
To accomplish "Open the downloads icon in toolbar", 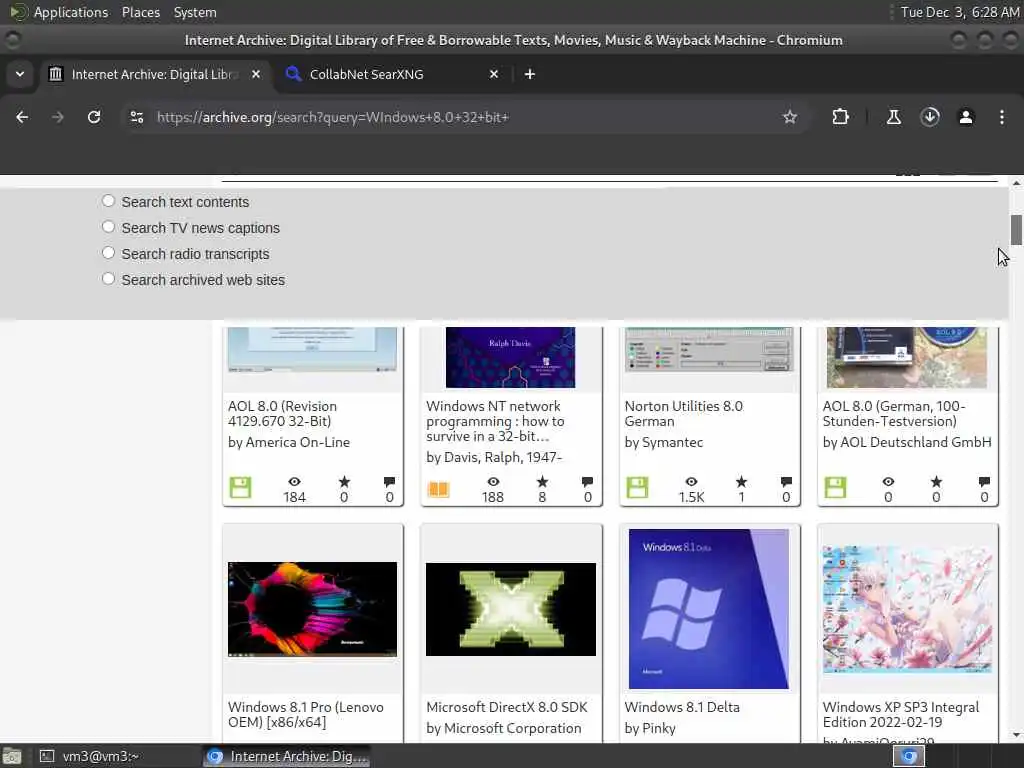I will (x=930, y=117).
